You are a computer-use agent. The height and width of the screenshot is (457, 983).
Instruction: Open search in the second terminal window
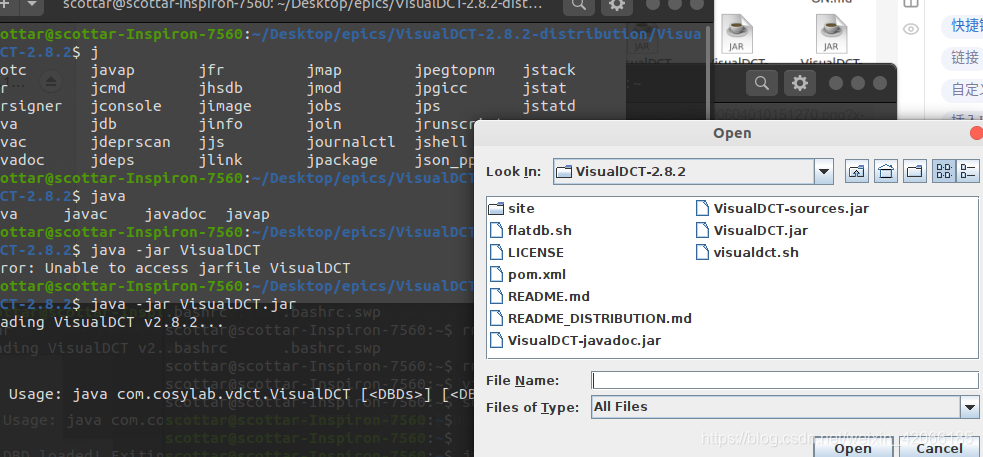click(762, 83)
